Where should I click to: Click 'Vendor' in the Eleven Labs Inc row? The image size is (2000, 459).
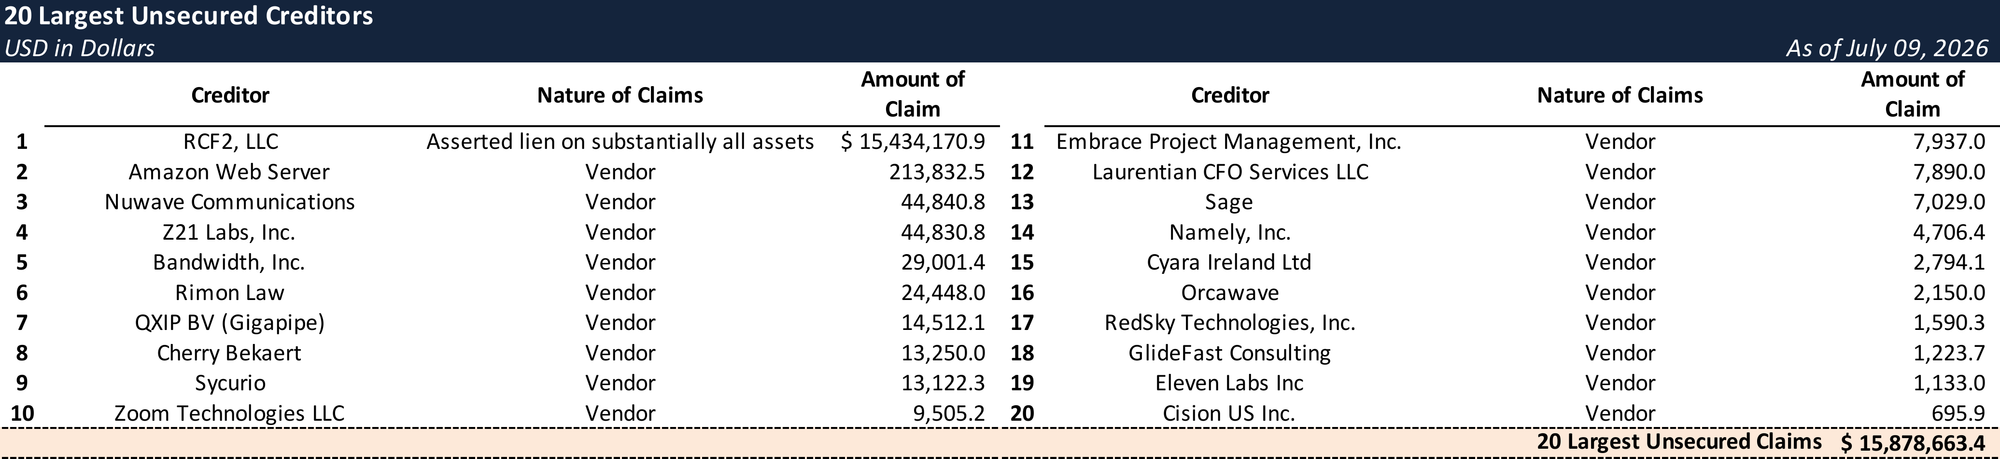tap(1620, 383)
